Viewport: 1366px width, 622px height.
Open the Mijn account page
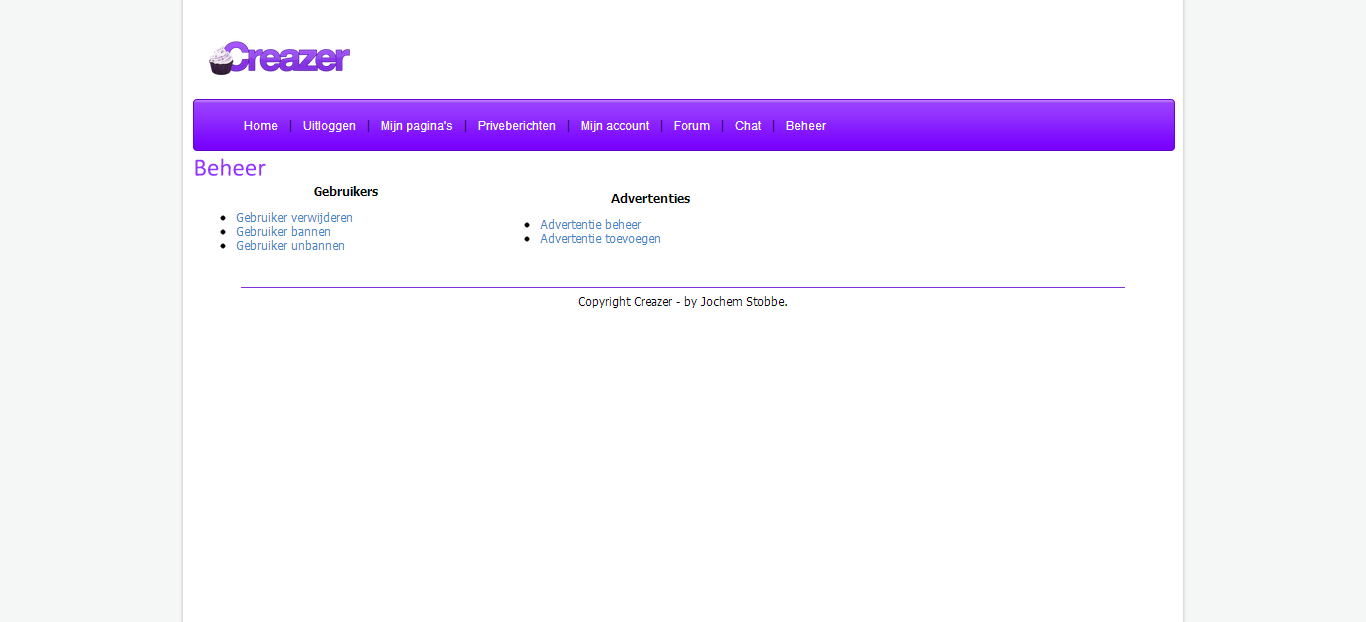pos(615,126)
